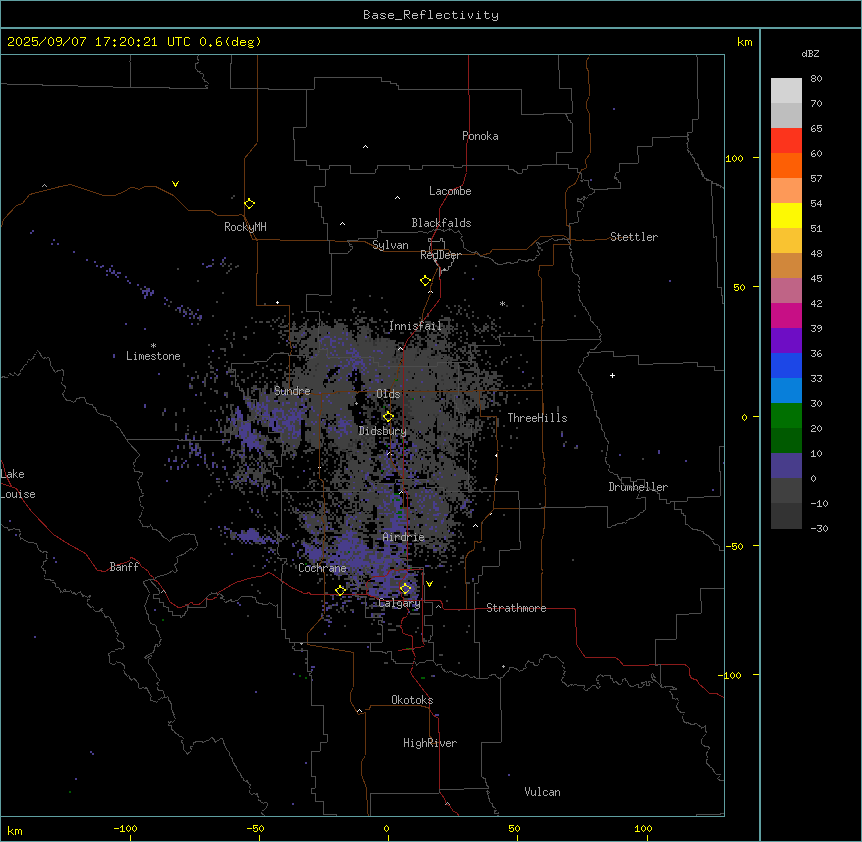
Task: Click the Strathmore town label
Action: [x=516, y=608]
